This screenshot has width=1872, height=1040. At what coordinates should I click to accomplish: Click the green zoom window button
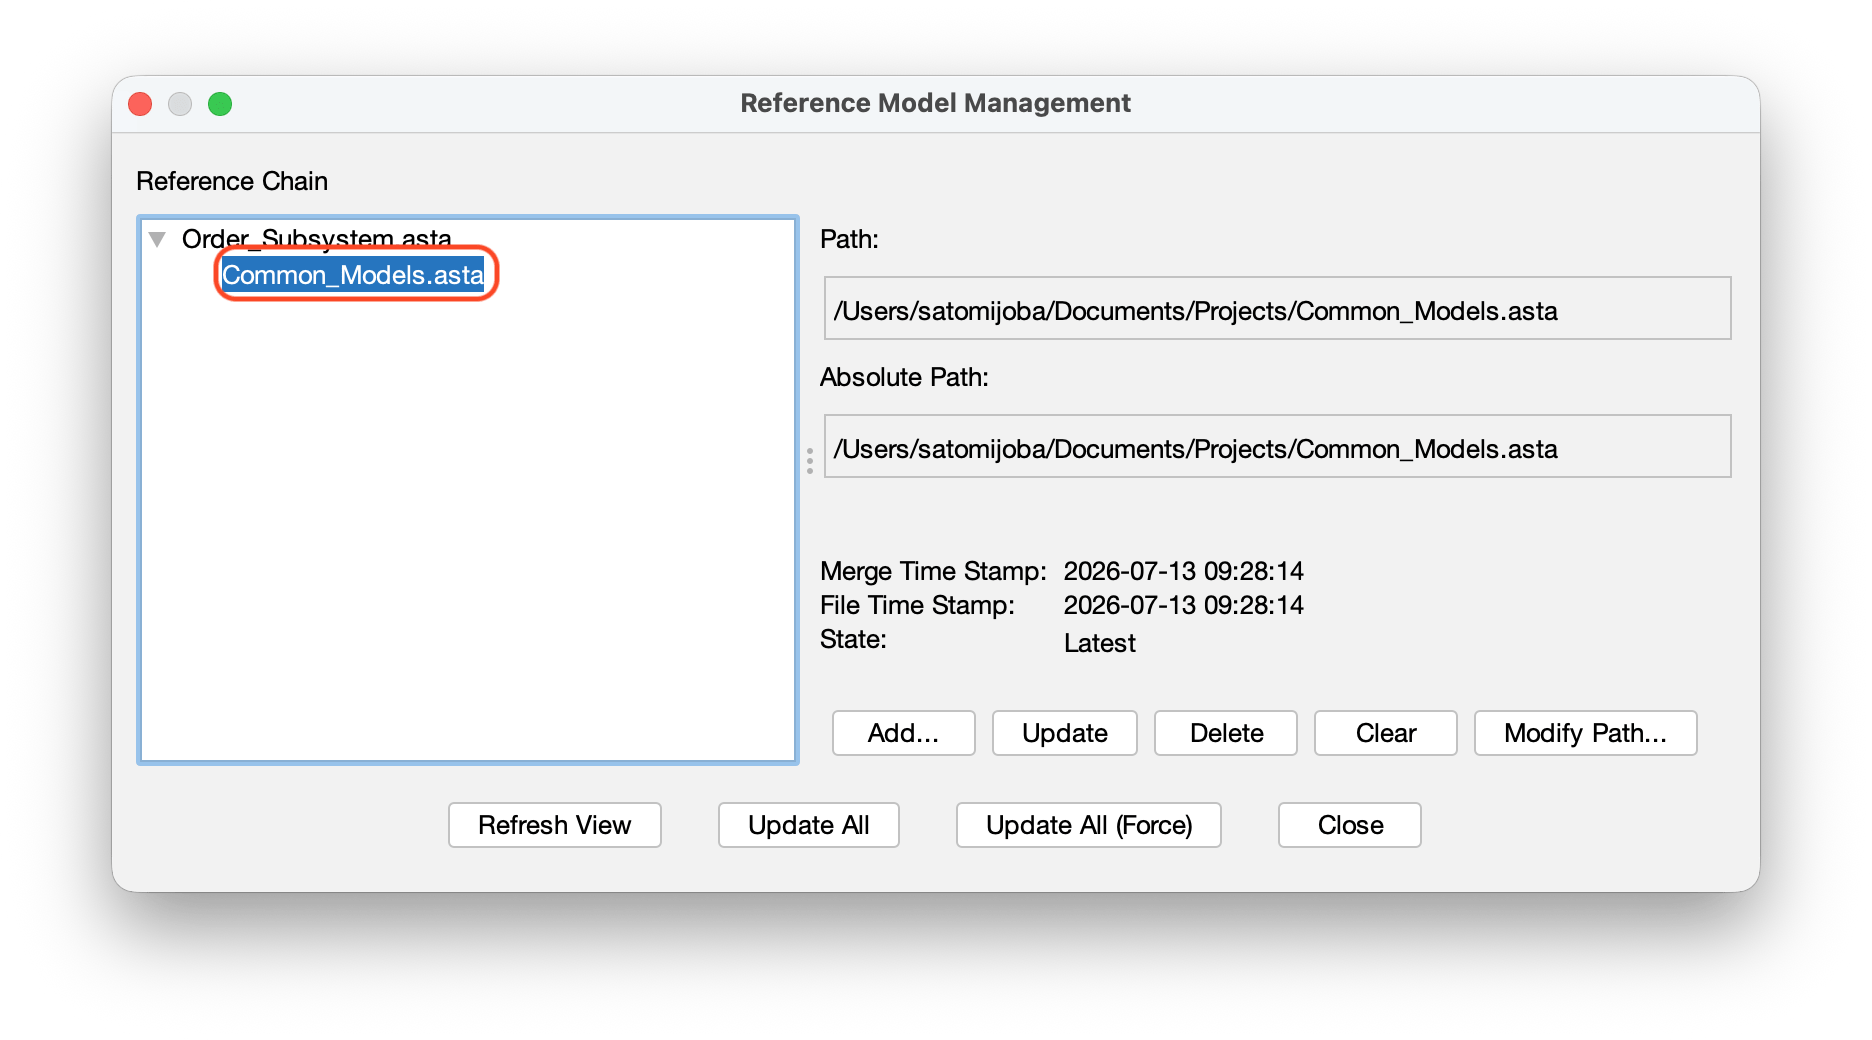coord(220,104)
